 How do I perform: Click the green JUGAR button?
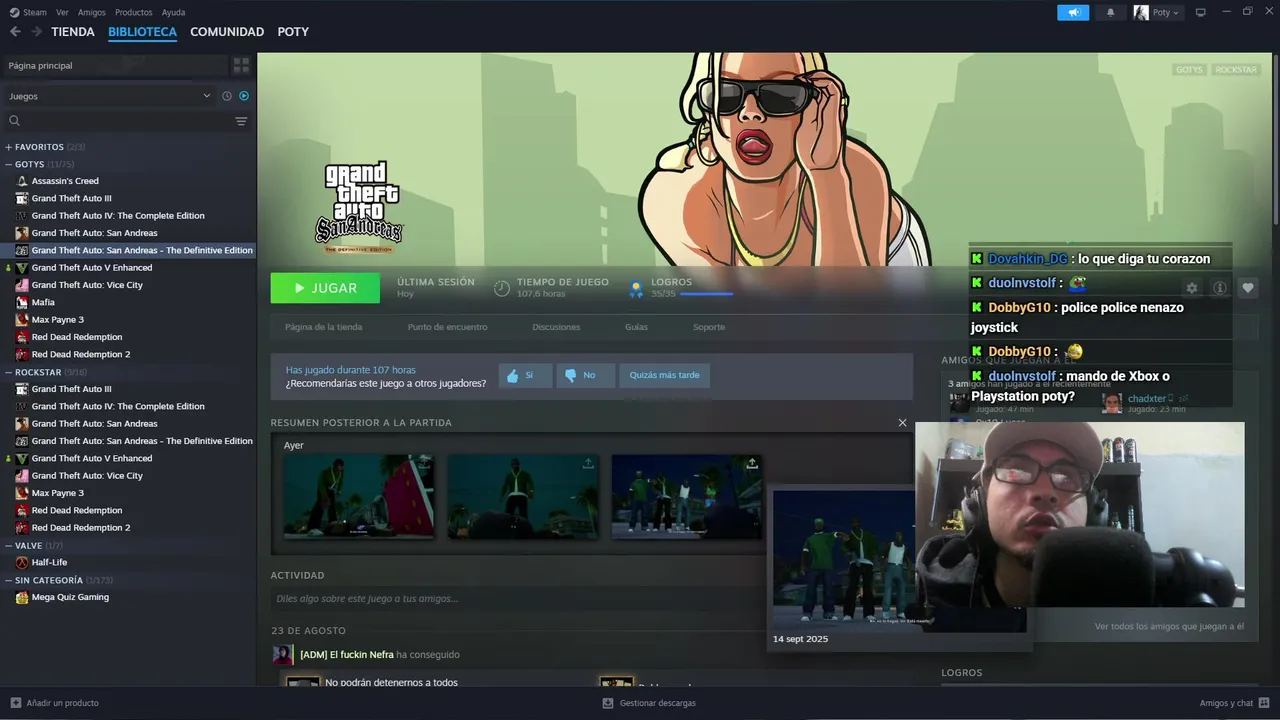pos(325,288)
